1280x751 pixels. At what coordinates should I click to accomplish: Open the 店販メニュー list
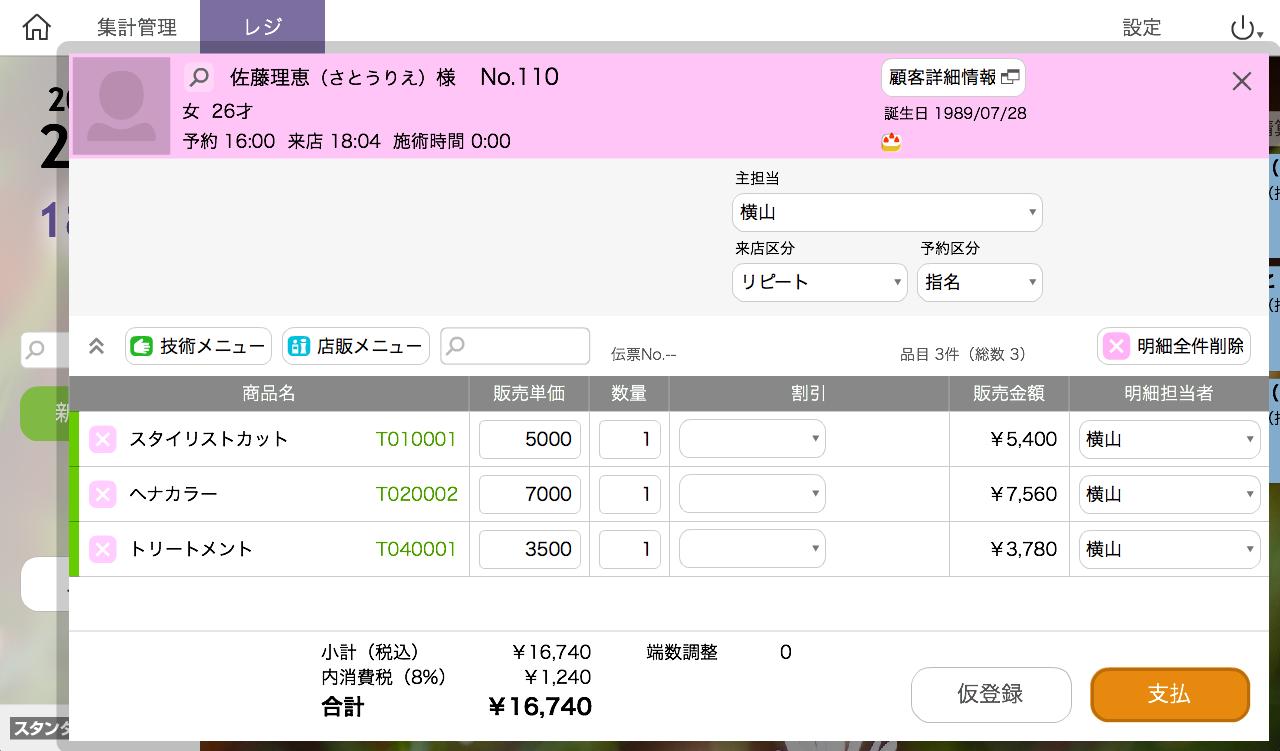356,346
